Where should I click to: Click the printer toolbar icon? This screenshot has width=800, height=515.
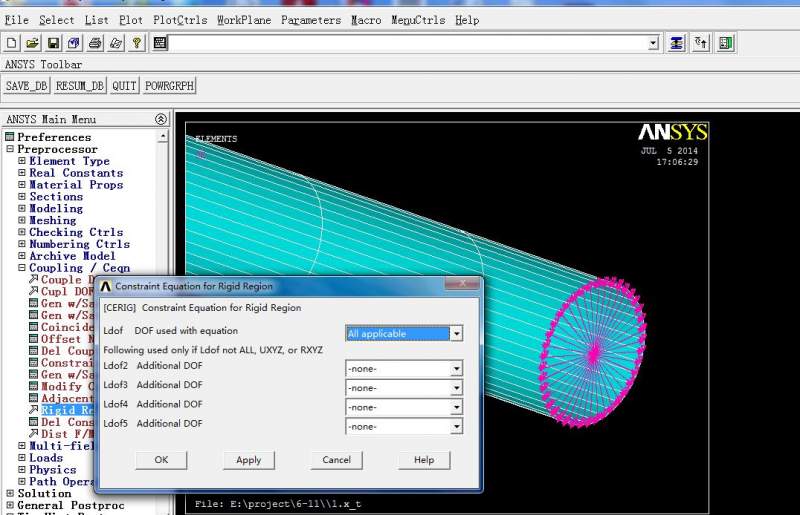coord(95,43)
